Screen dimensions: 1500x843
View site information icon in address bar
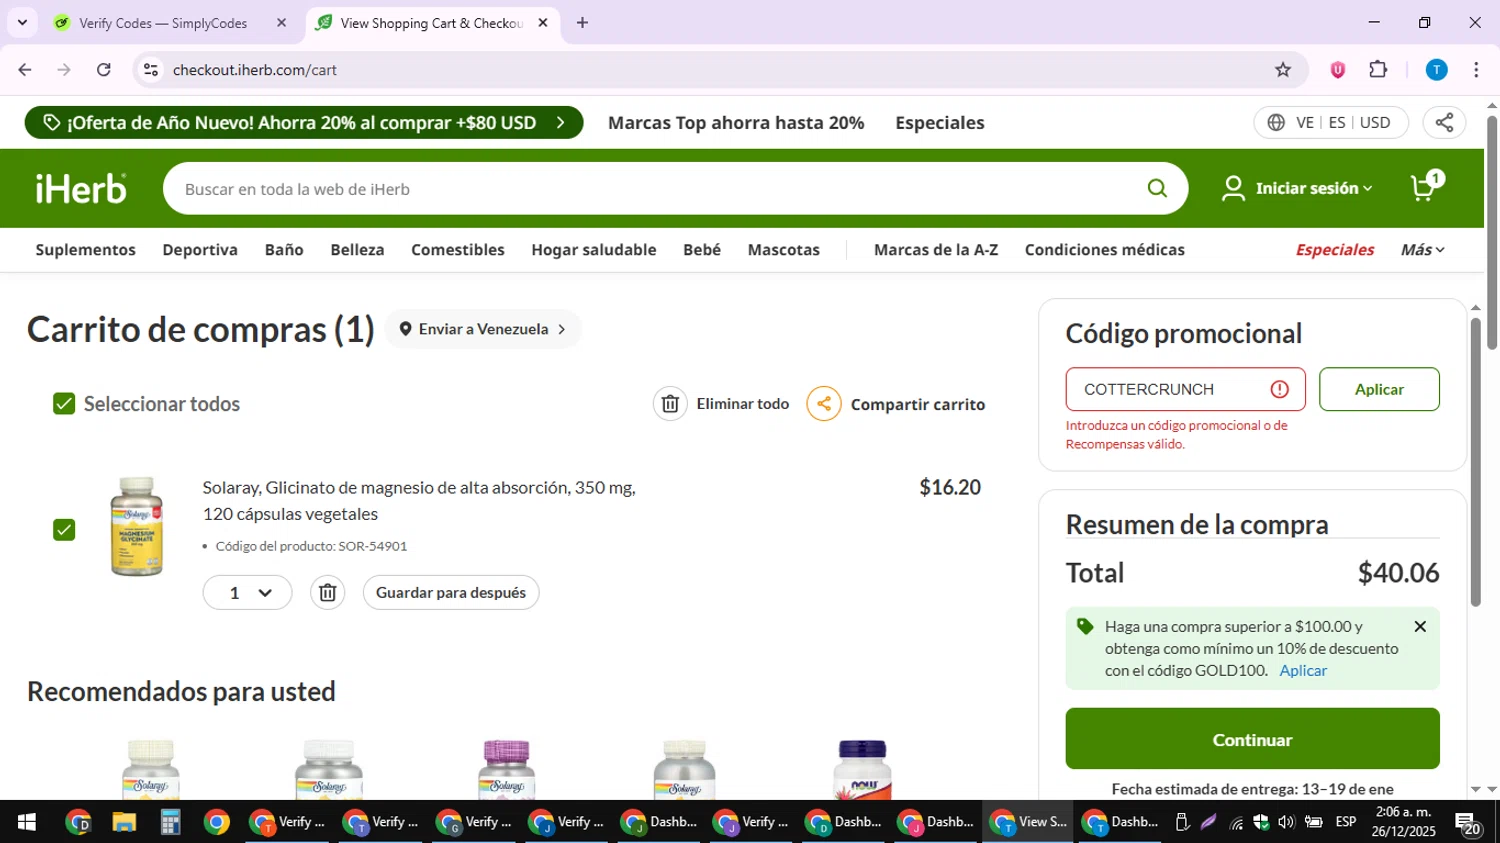click(x=151, y=69)
